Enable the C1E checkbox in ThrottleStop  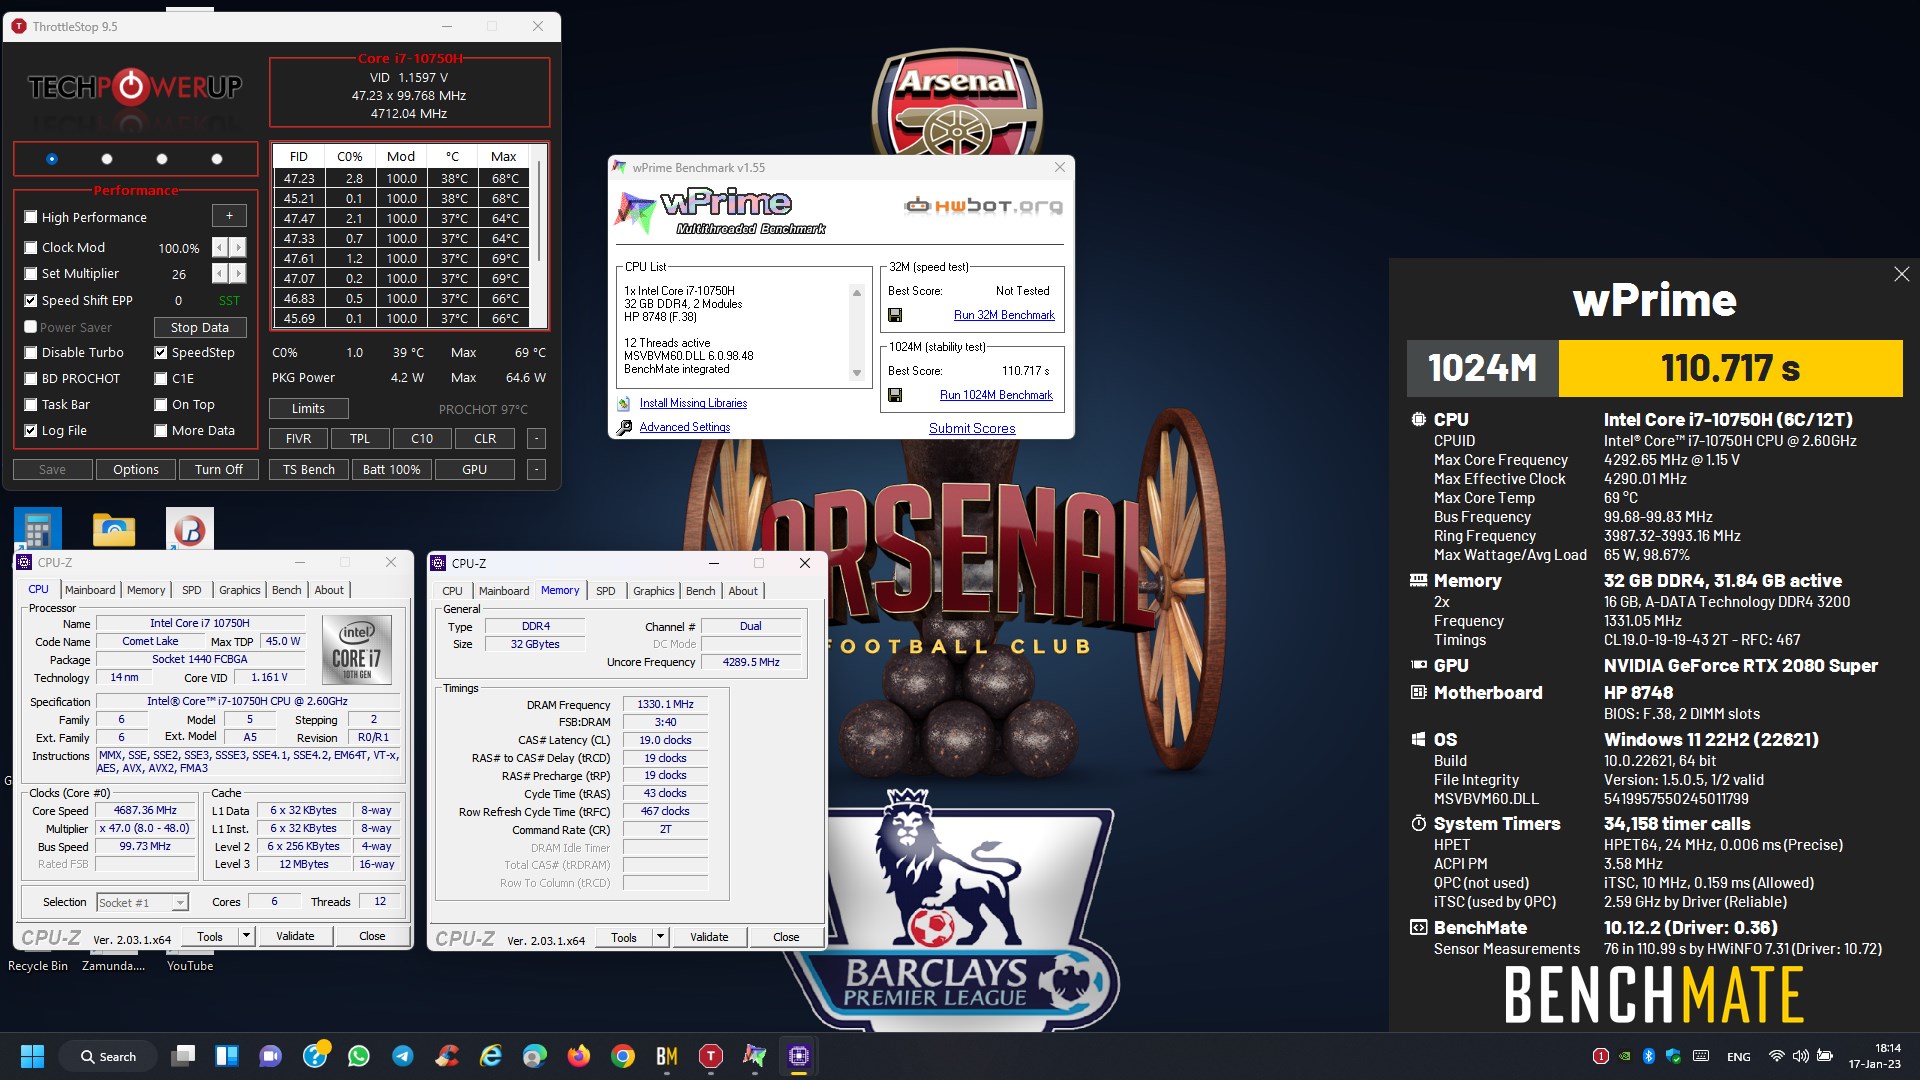pos(161,378)
